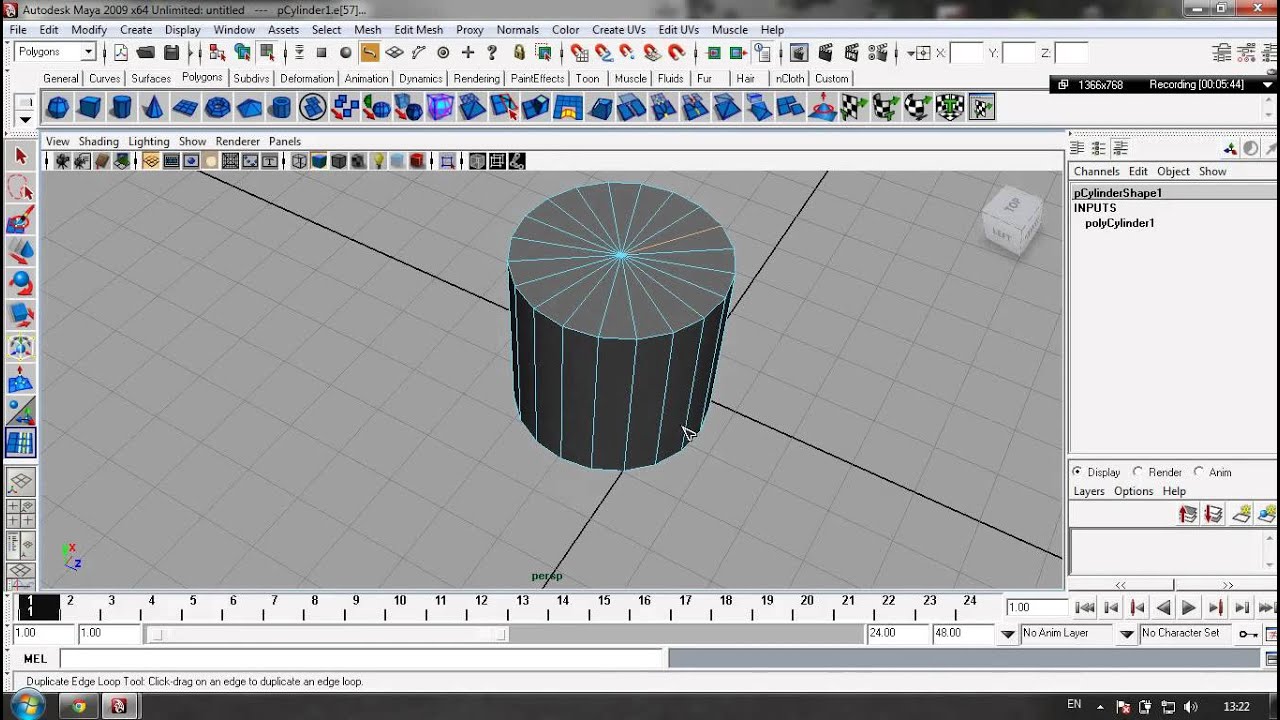Click the polygon pipe shelf icon
The width and height of the screenshot is (1280, 720).
coord(281,107)
